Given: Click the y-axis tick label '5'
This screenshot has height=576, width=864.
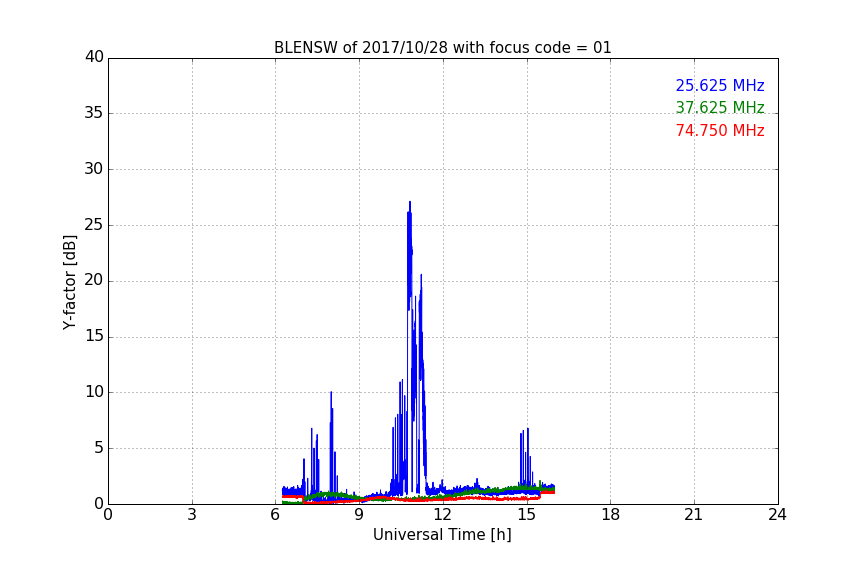Looking at the screenshot, I should 99,448.
